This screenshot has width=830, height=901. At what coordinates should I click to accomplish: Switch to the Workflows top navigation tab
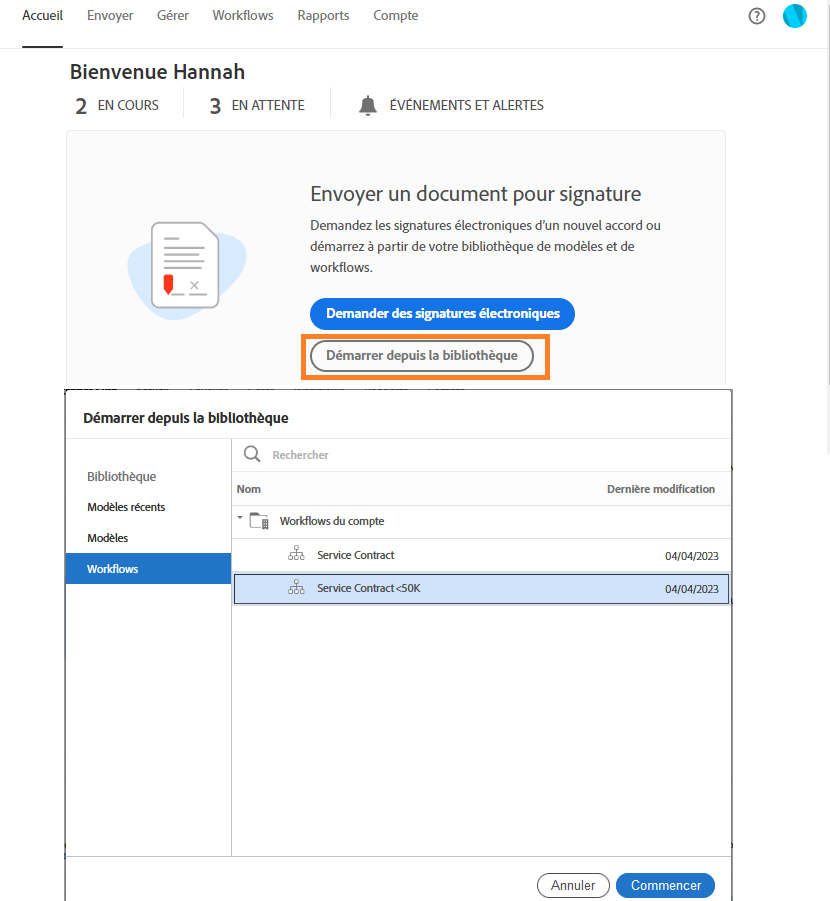[x=243, y=16]
